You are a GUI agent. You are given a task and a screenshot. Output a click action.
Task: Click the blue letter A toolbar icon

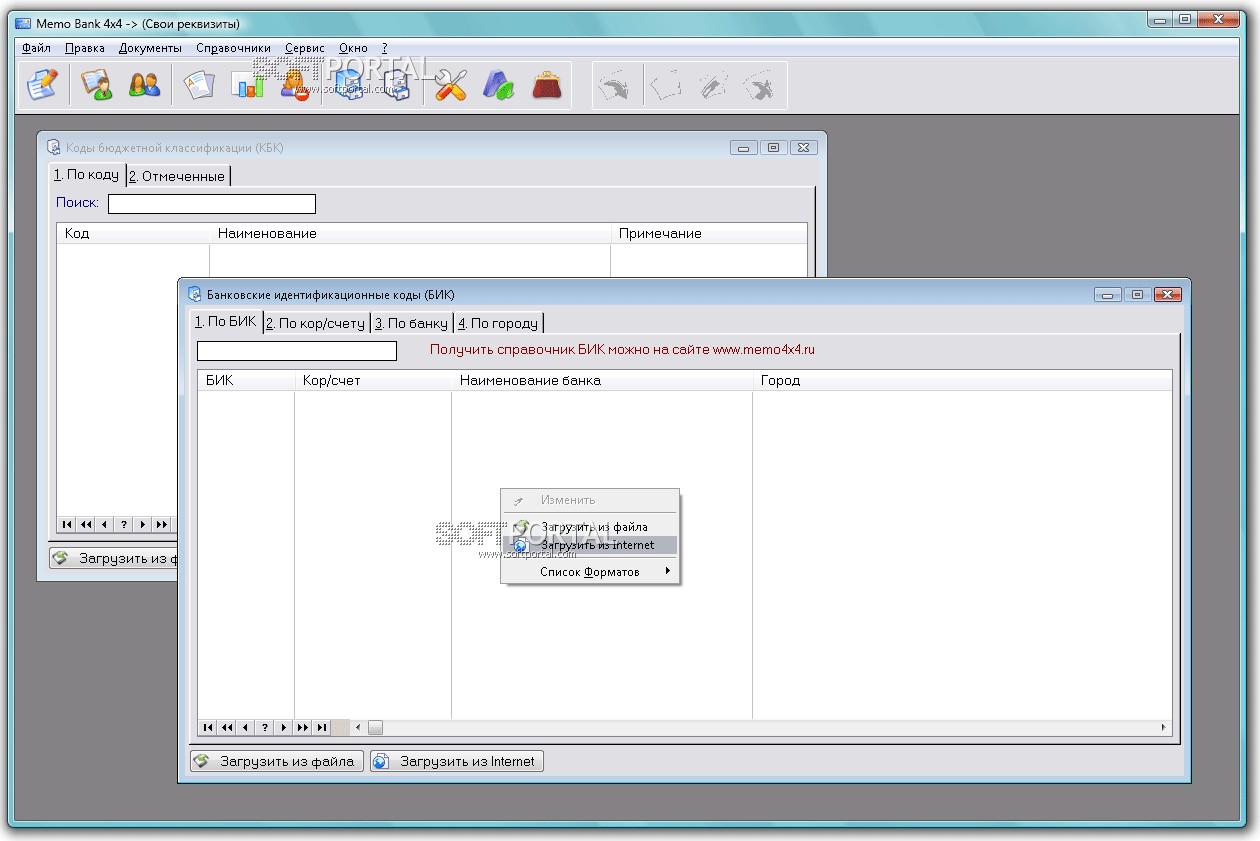498,85
